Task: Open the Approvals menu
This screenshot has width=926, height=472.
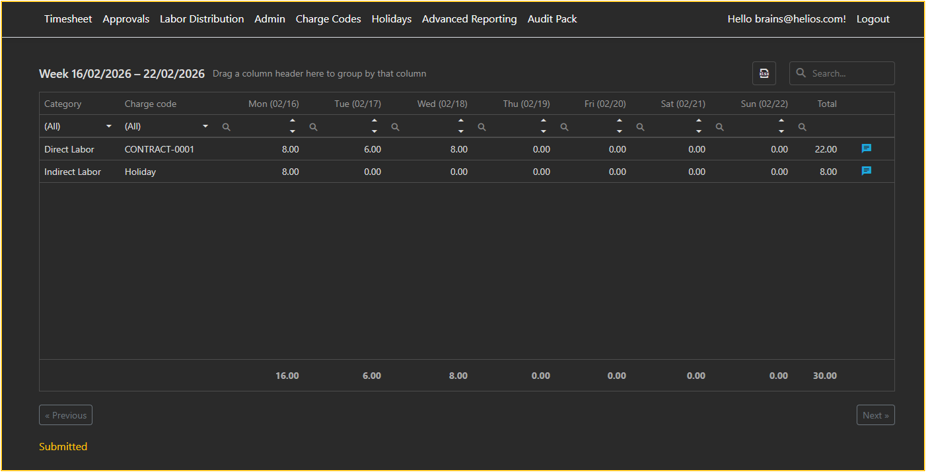Action: [126, 19]
